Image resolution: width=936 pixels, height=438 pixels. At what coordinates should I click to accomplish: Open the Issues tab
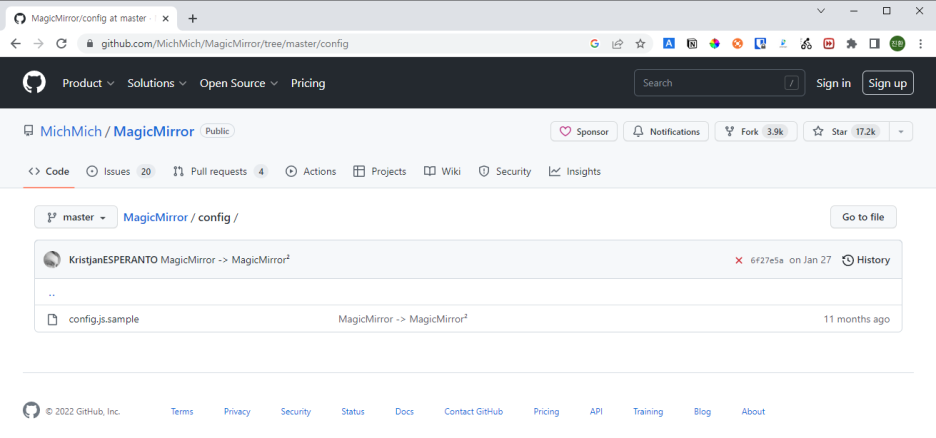coord(121,171)
